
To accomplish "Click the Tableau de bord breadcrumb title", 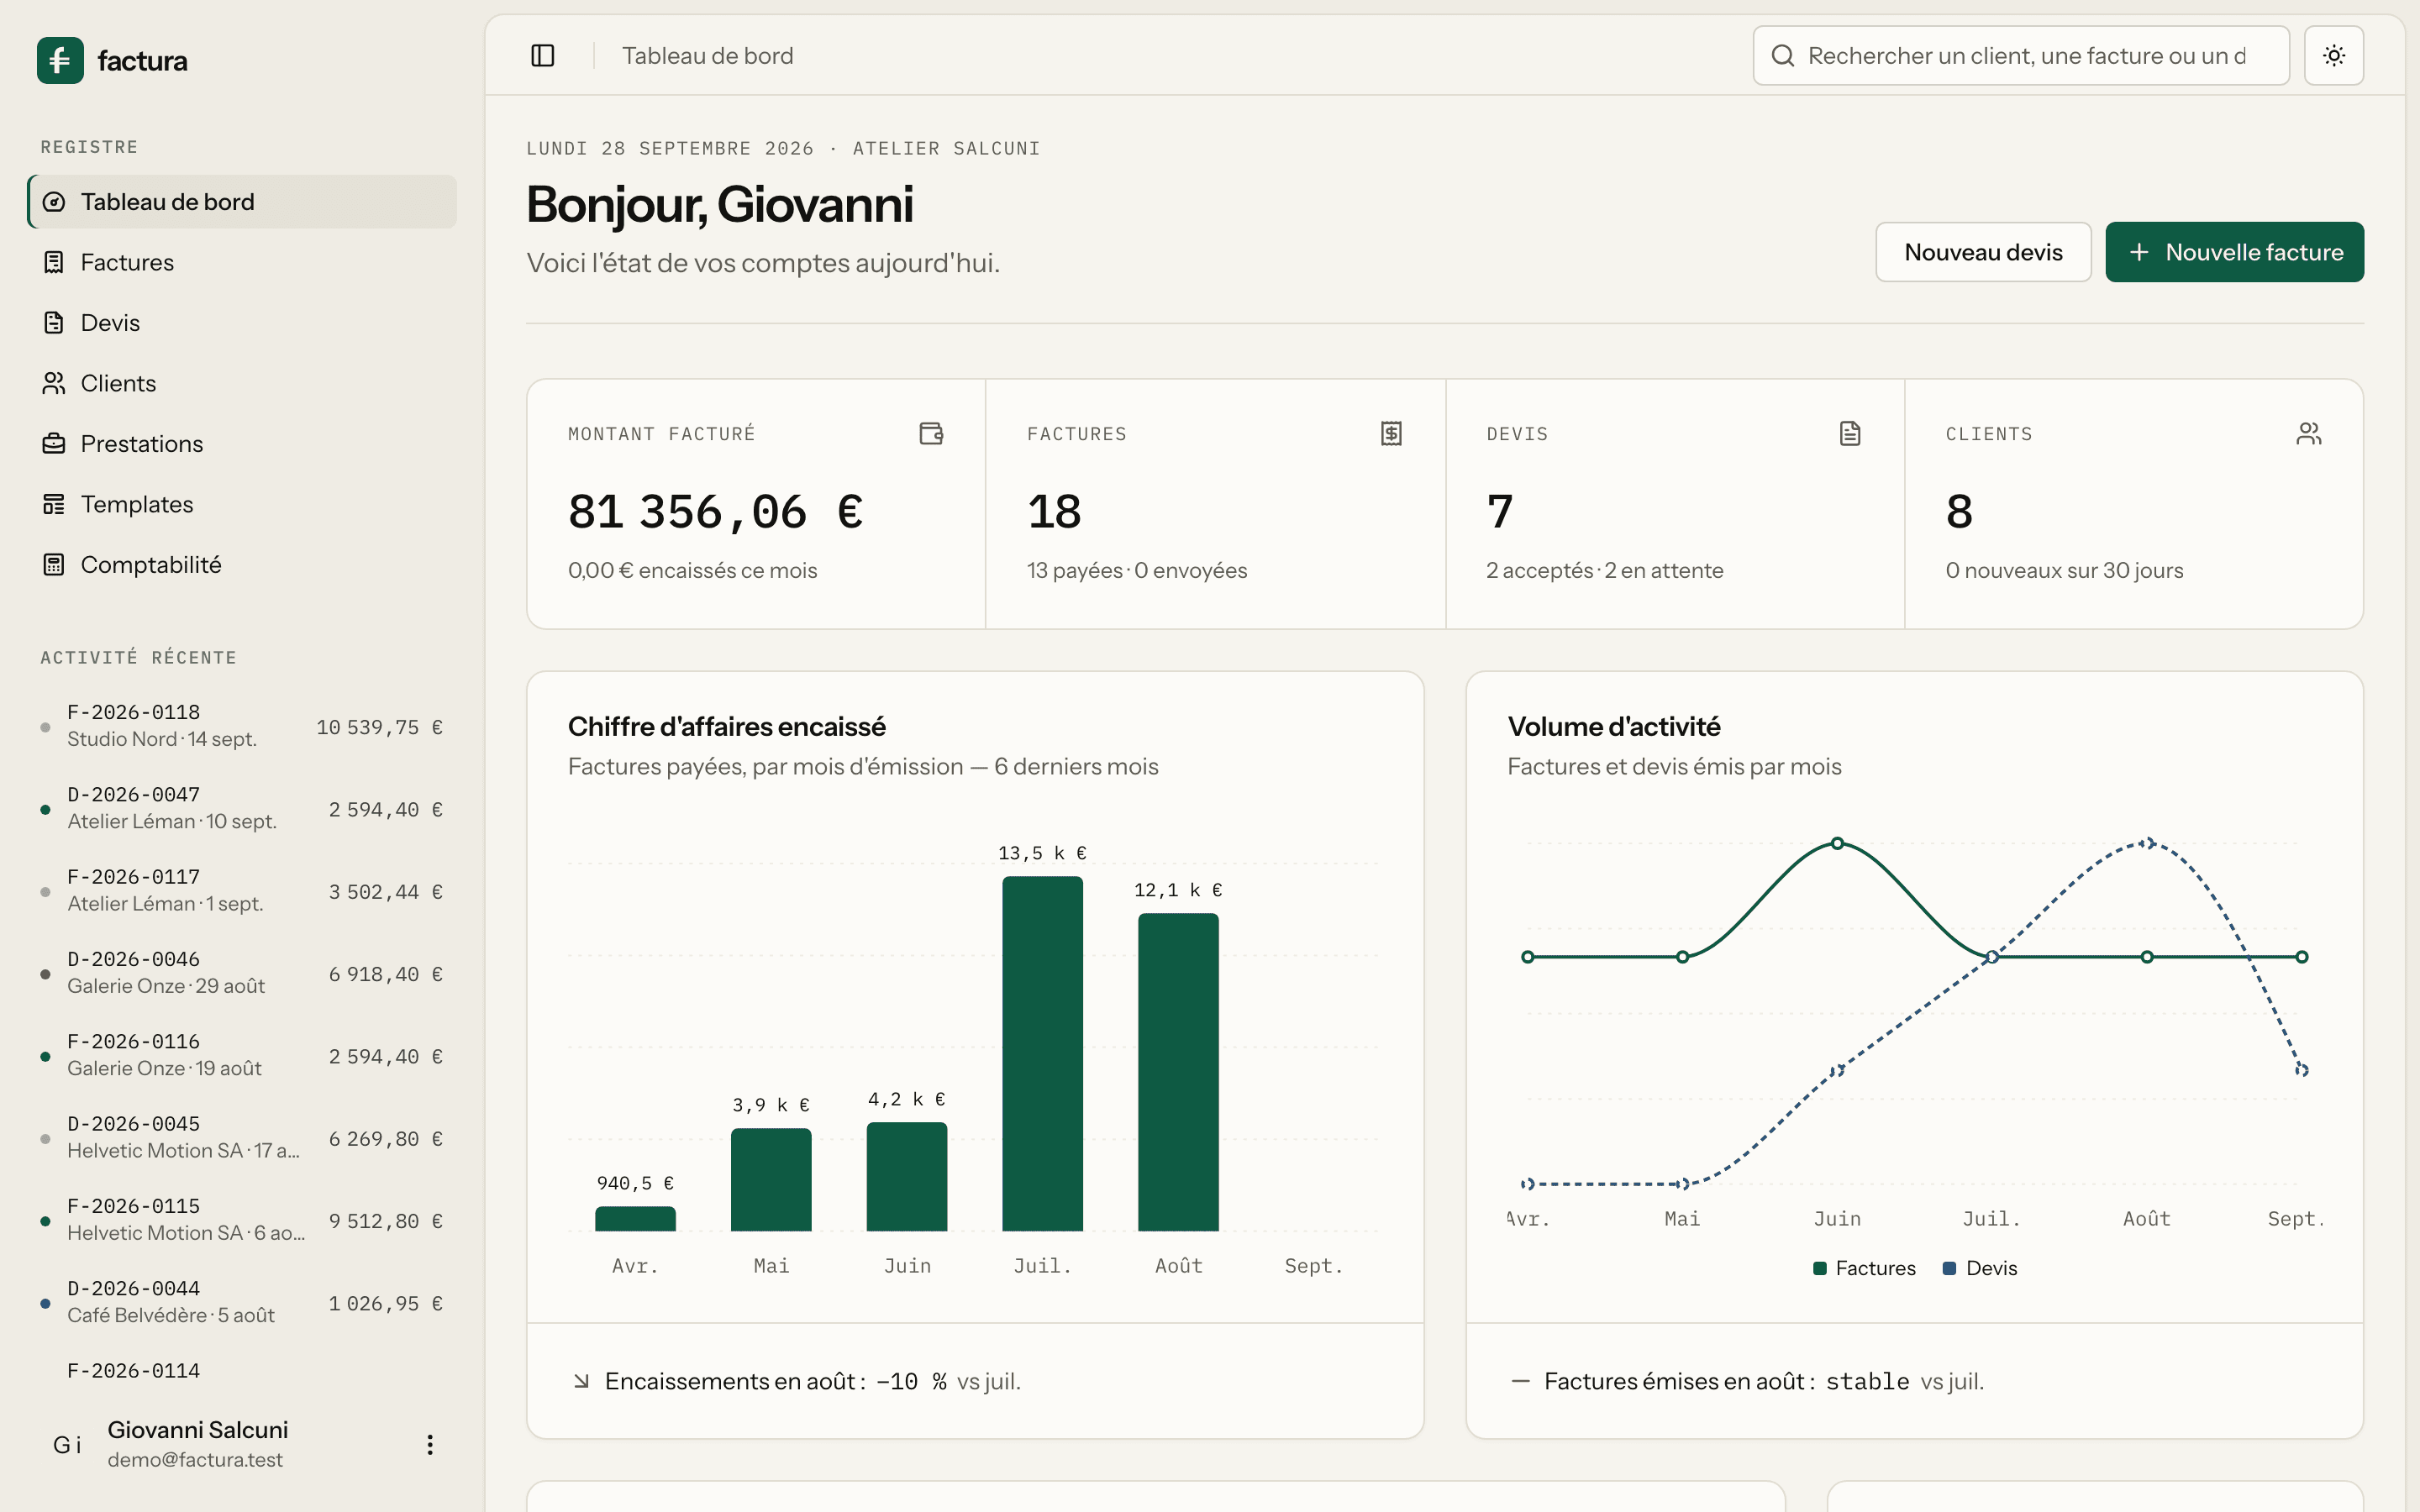I will pyautogui.click(x=708, y=56).
